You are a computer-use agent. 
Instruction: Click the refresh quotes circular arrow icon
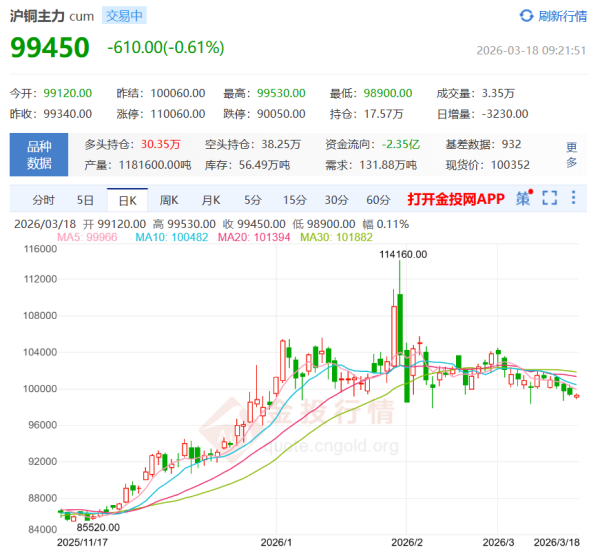click(x=526, y=16)
